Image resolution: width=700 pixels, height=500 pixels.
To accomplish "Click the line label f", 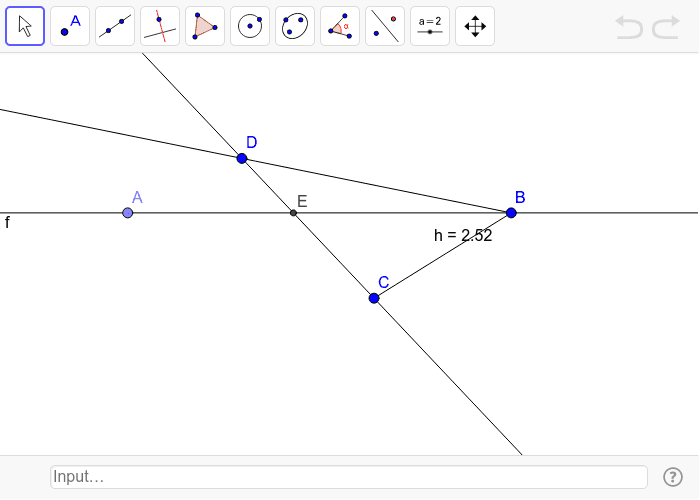I will coord(7,222).
